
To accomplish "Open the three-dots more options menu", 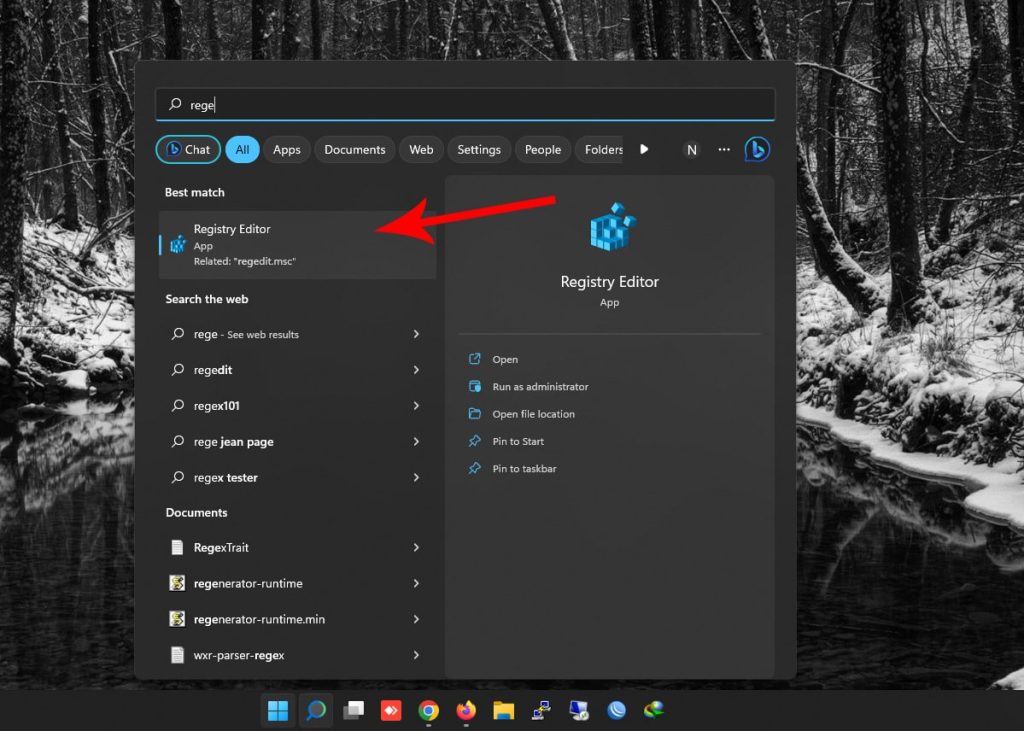I will [724, 150].
